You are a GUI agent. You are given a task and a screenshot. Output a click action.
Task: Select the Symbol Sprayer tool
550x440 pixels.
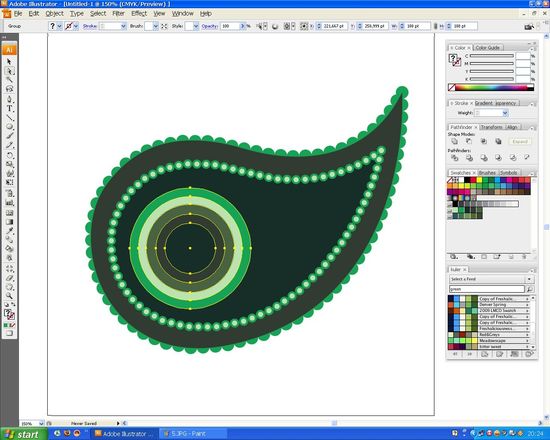9,193
